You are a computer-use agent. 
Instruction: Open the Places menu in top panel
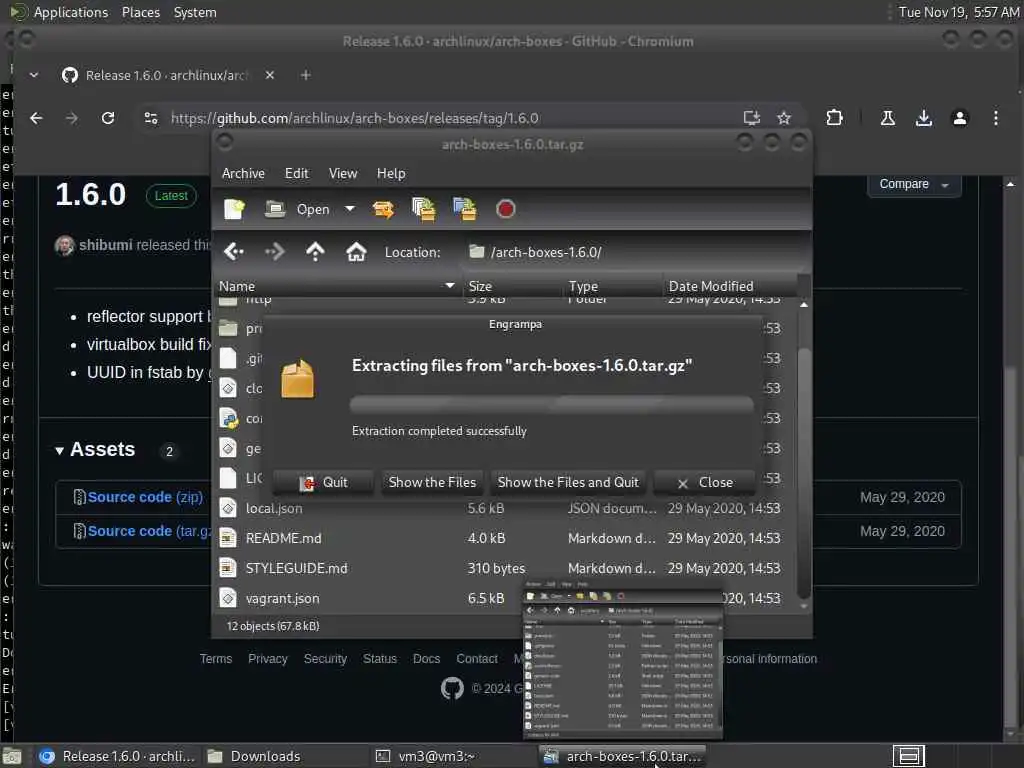pyautogui.click(x=140, y=12)
